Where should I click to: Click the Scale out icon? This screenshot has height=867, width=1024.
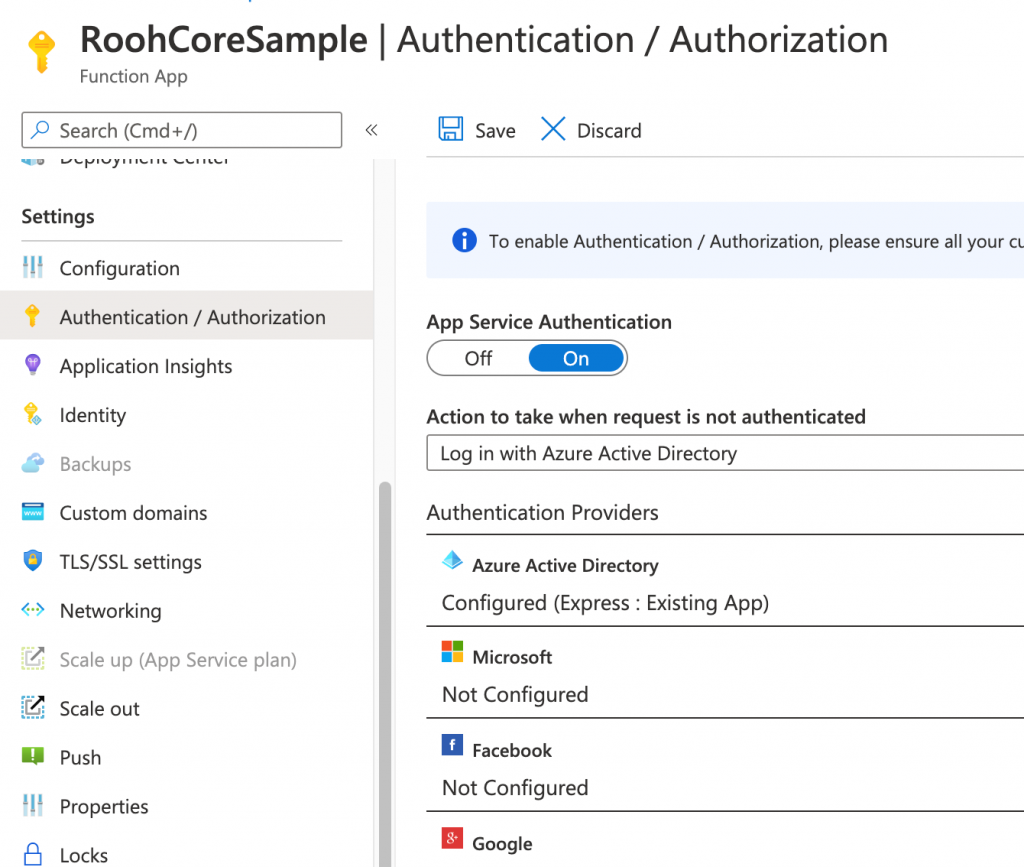click(33, 708)
